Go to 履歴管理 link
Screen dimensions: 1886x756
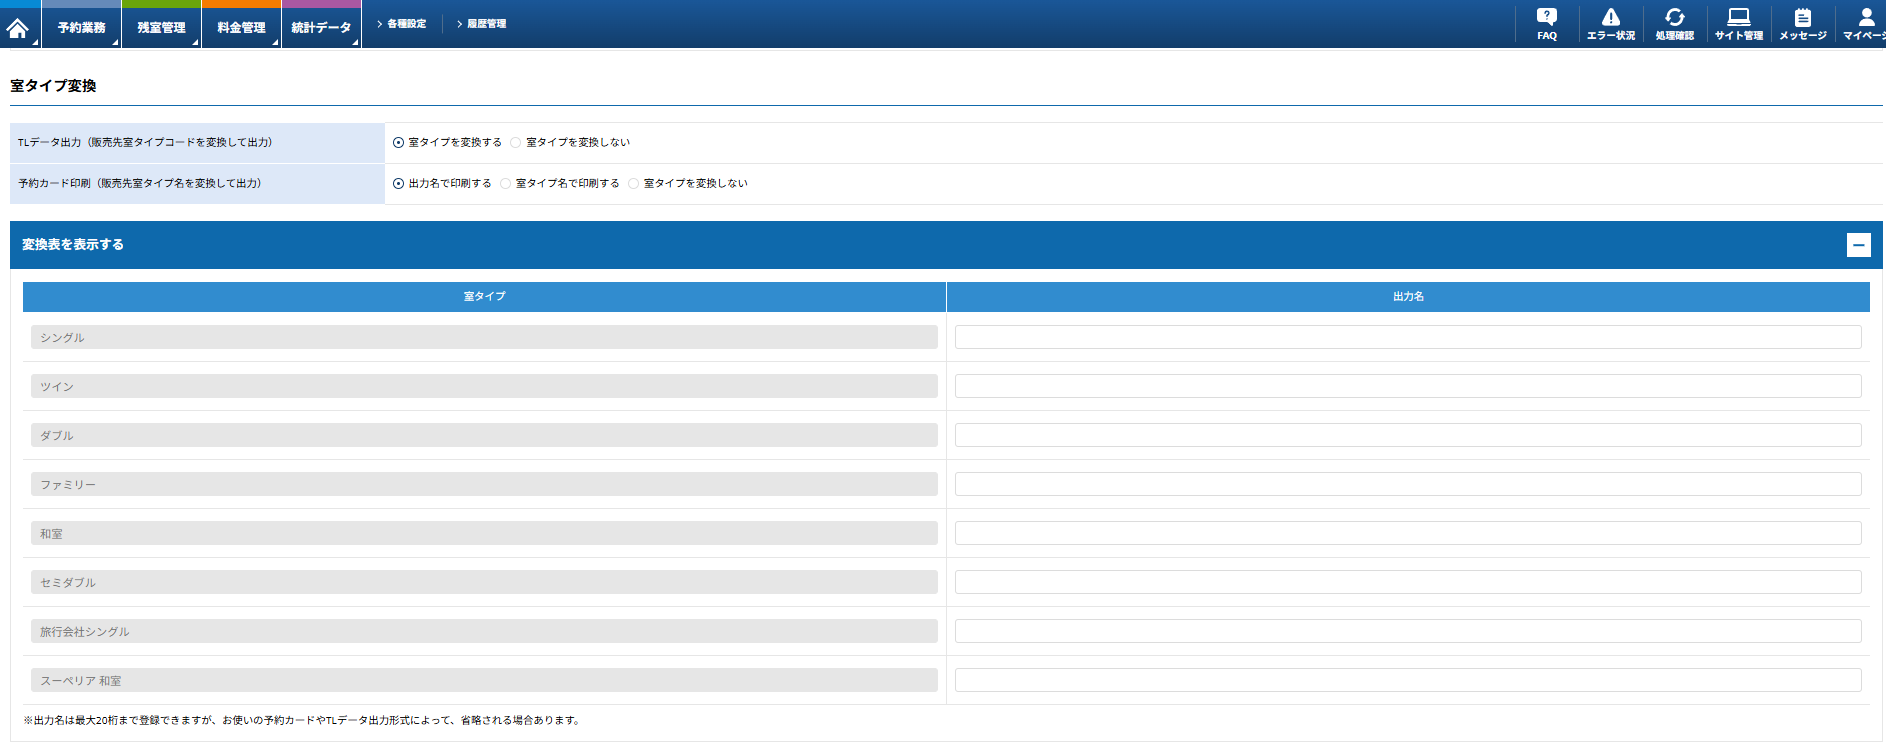[486, 24]
